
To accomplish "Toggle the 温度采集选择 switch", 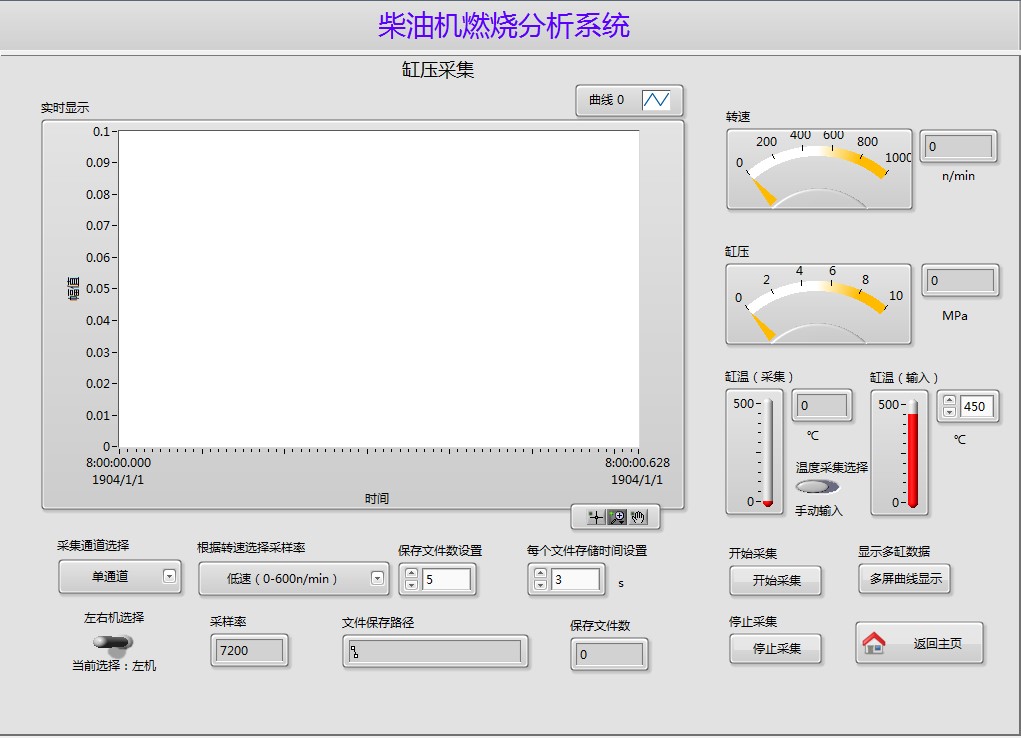I will 817,487.
